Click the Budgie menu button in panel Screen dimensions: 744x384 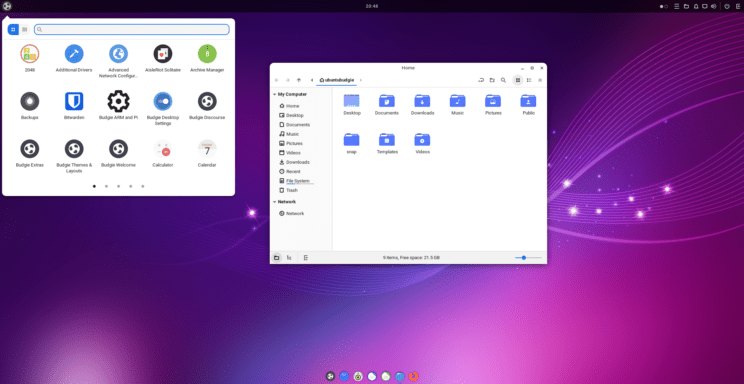coord(7,6)
